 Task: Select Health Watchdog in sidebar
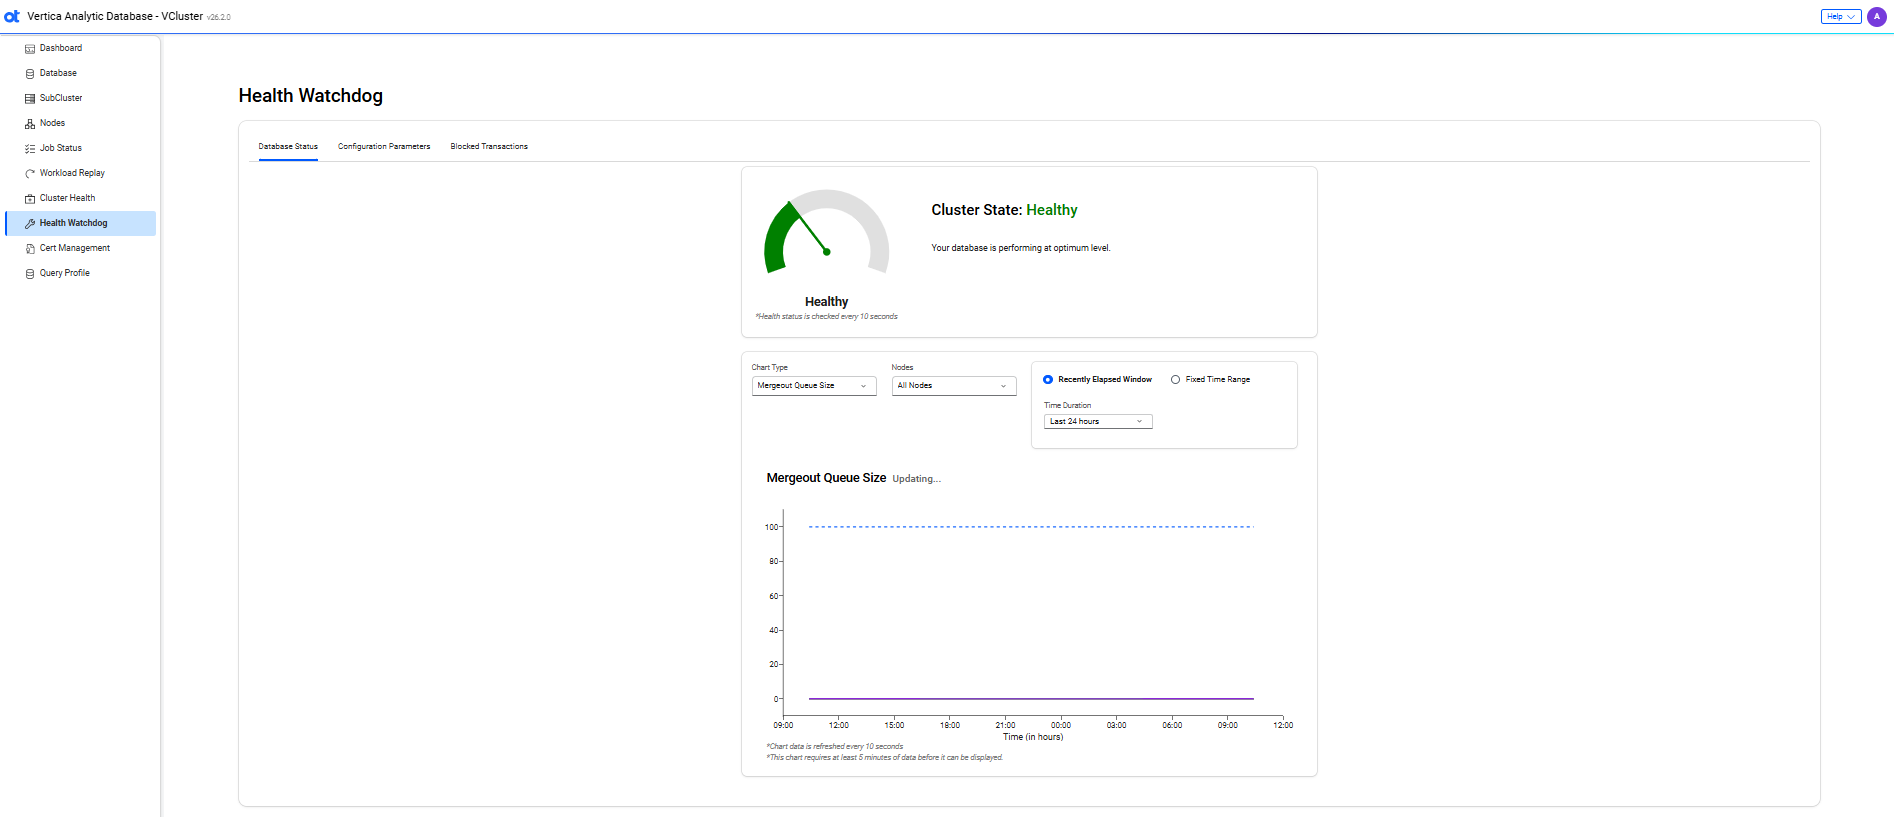[x=81, y=223]
